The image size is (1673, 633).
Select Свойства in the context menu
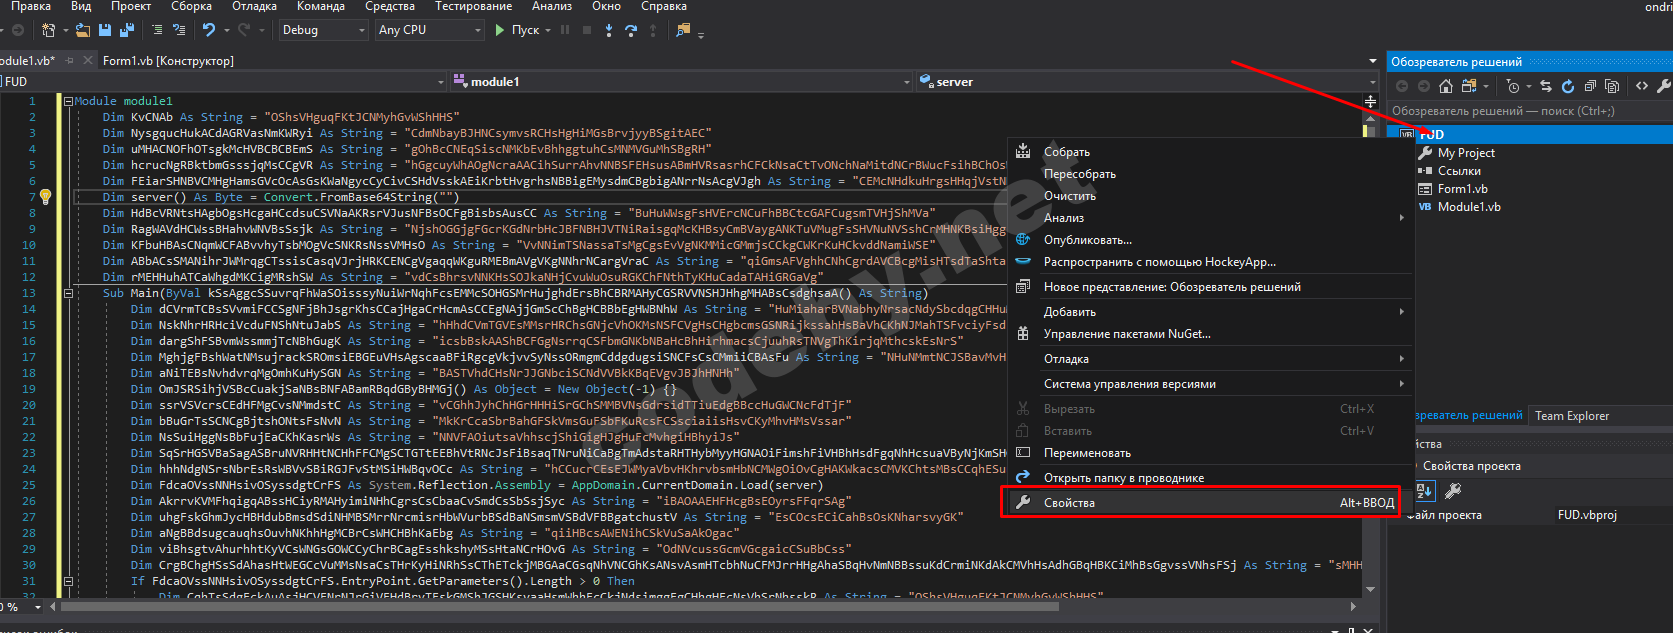(1069, 503)
